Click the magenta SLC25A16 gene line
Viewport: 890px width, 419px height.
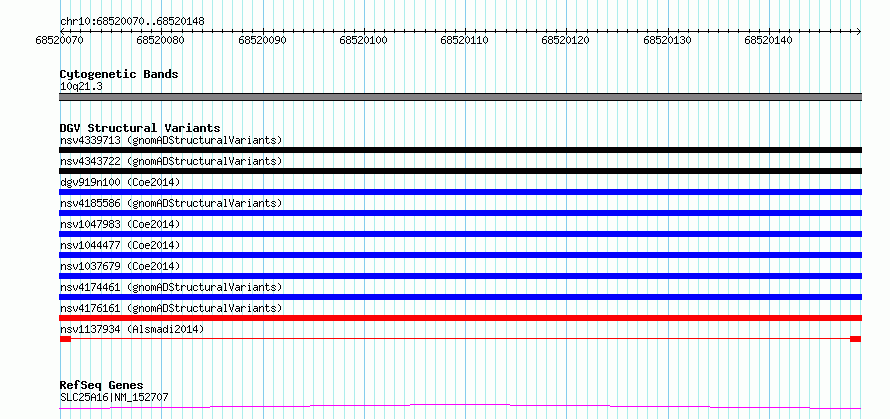click(x=460, y=407)
